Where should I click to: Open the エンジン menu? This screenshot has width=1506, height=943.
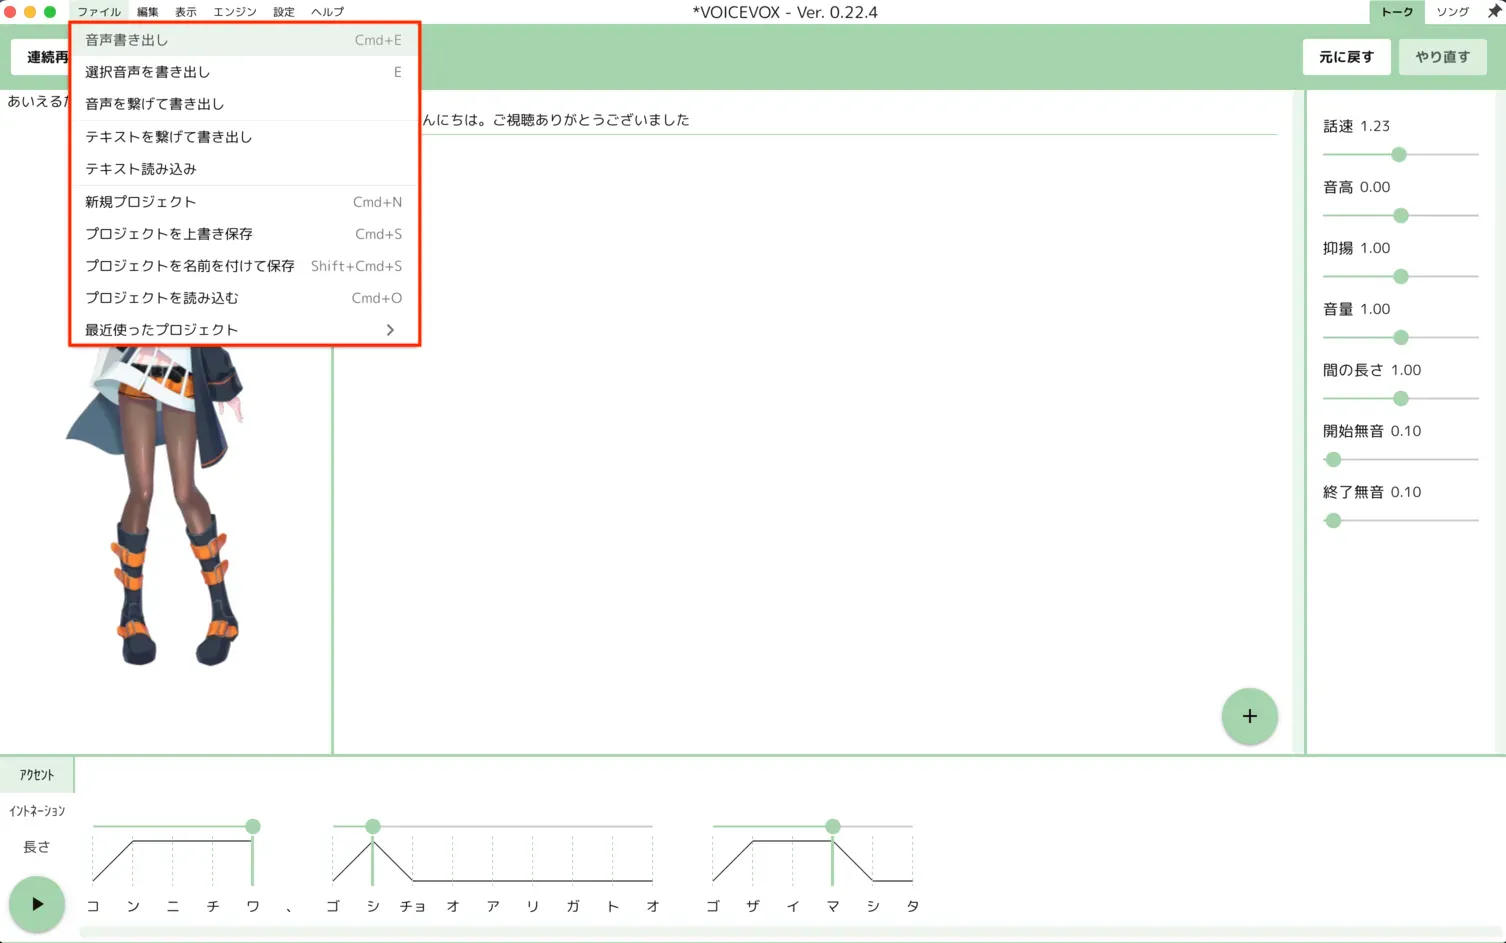click(235, 12)
